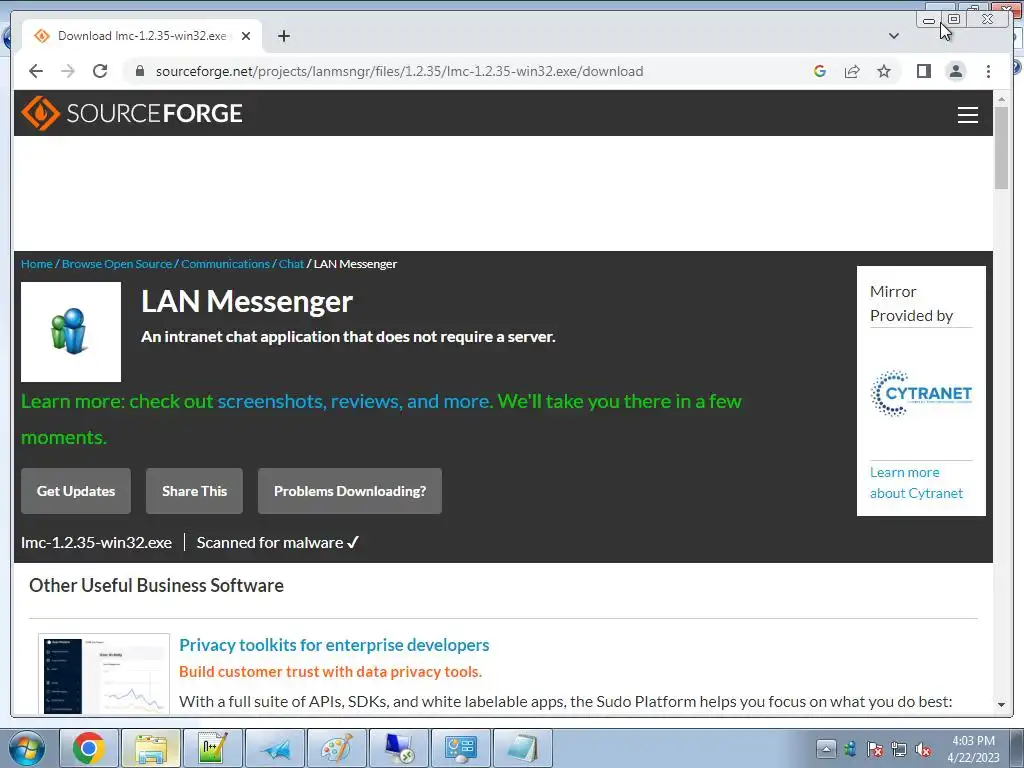The image size is (1024, 768).
Task: Open the SourceForge hamburger menu
Action: pos(967,114)
